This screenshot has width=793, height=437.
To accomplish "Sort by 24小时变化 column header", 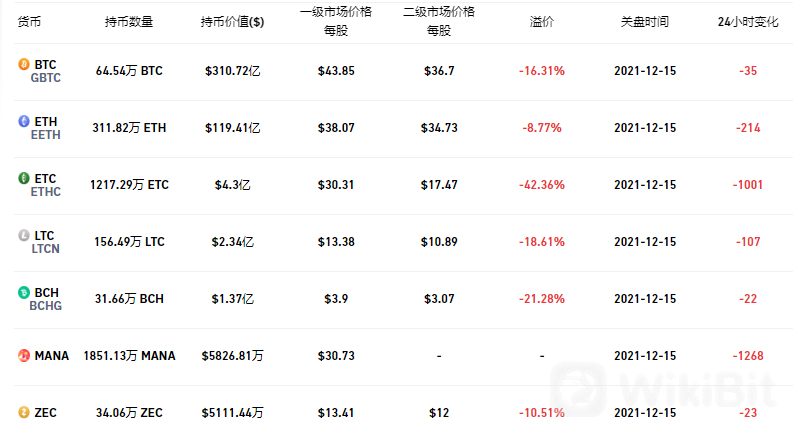I will coord(748,22).
